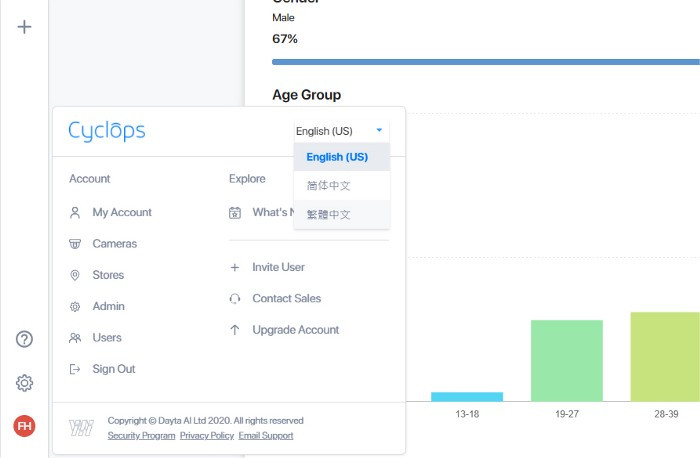The width and height of the screenshot is (700, 458).
Task: Click the Admin gear icon
Action: [x=75, y=307]
